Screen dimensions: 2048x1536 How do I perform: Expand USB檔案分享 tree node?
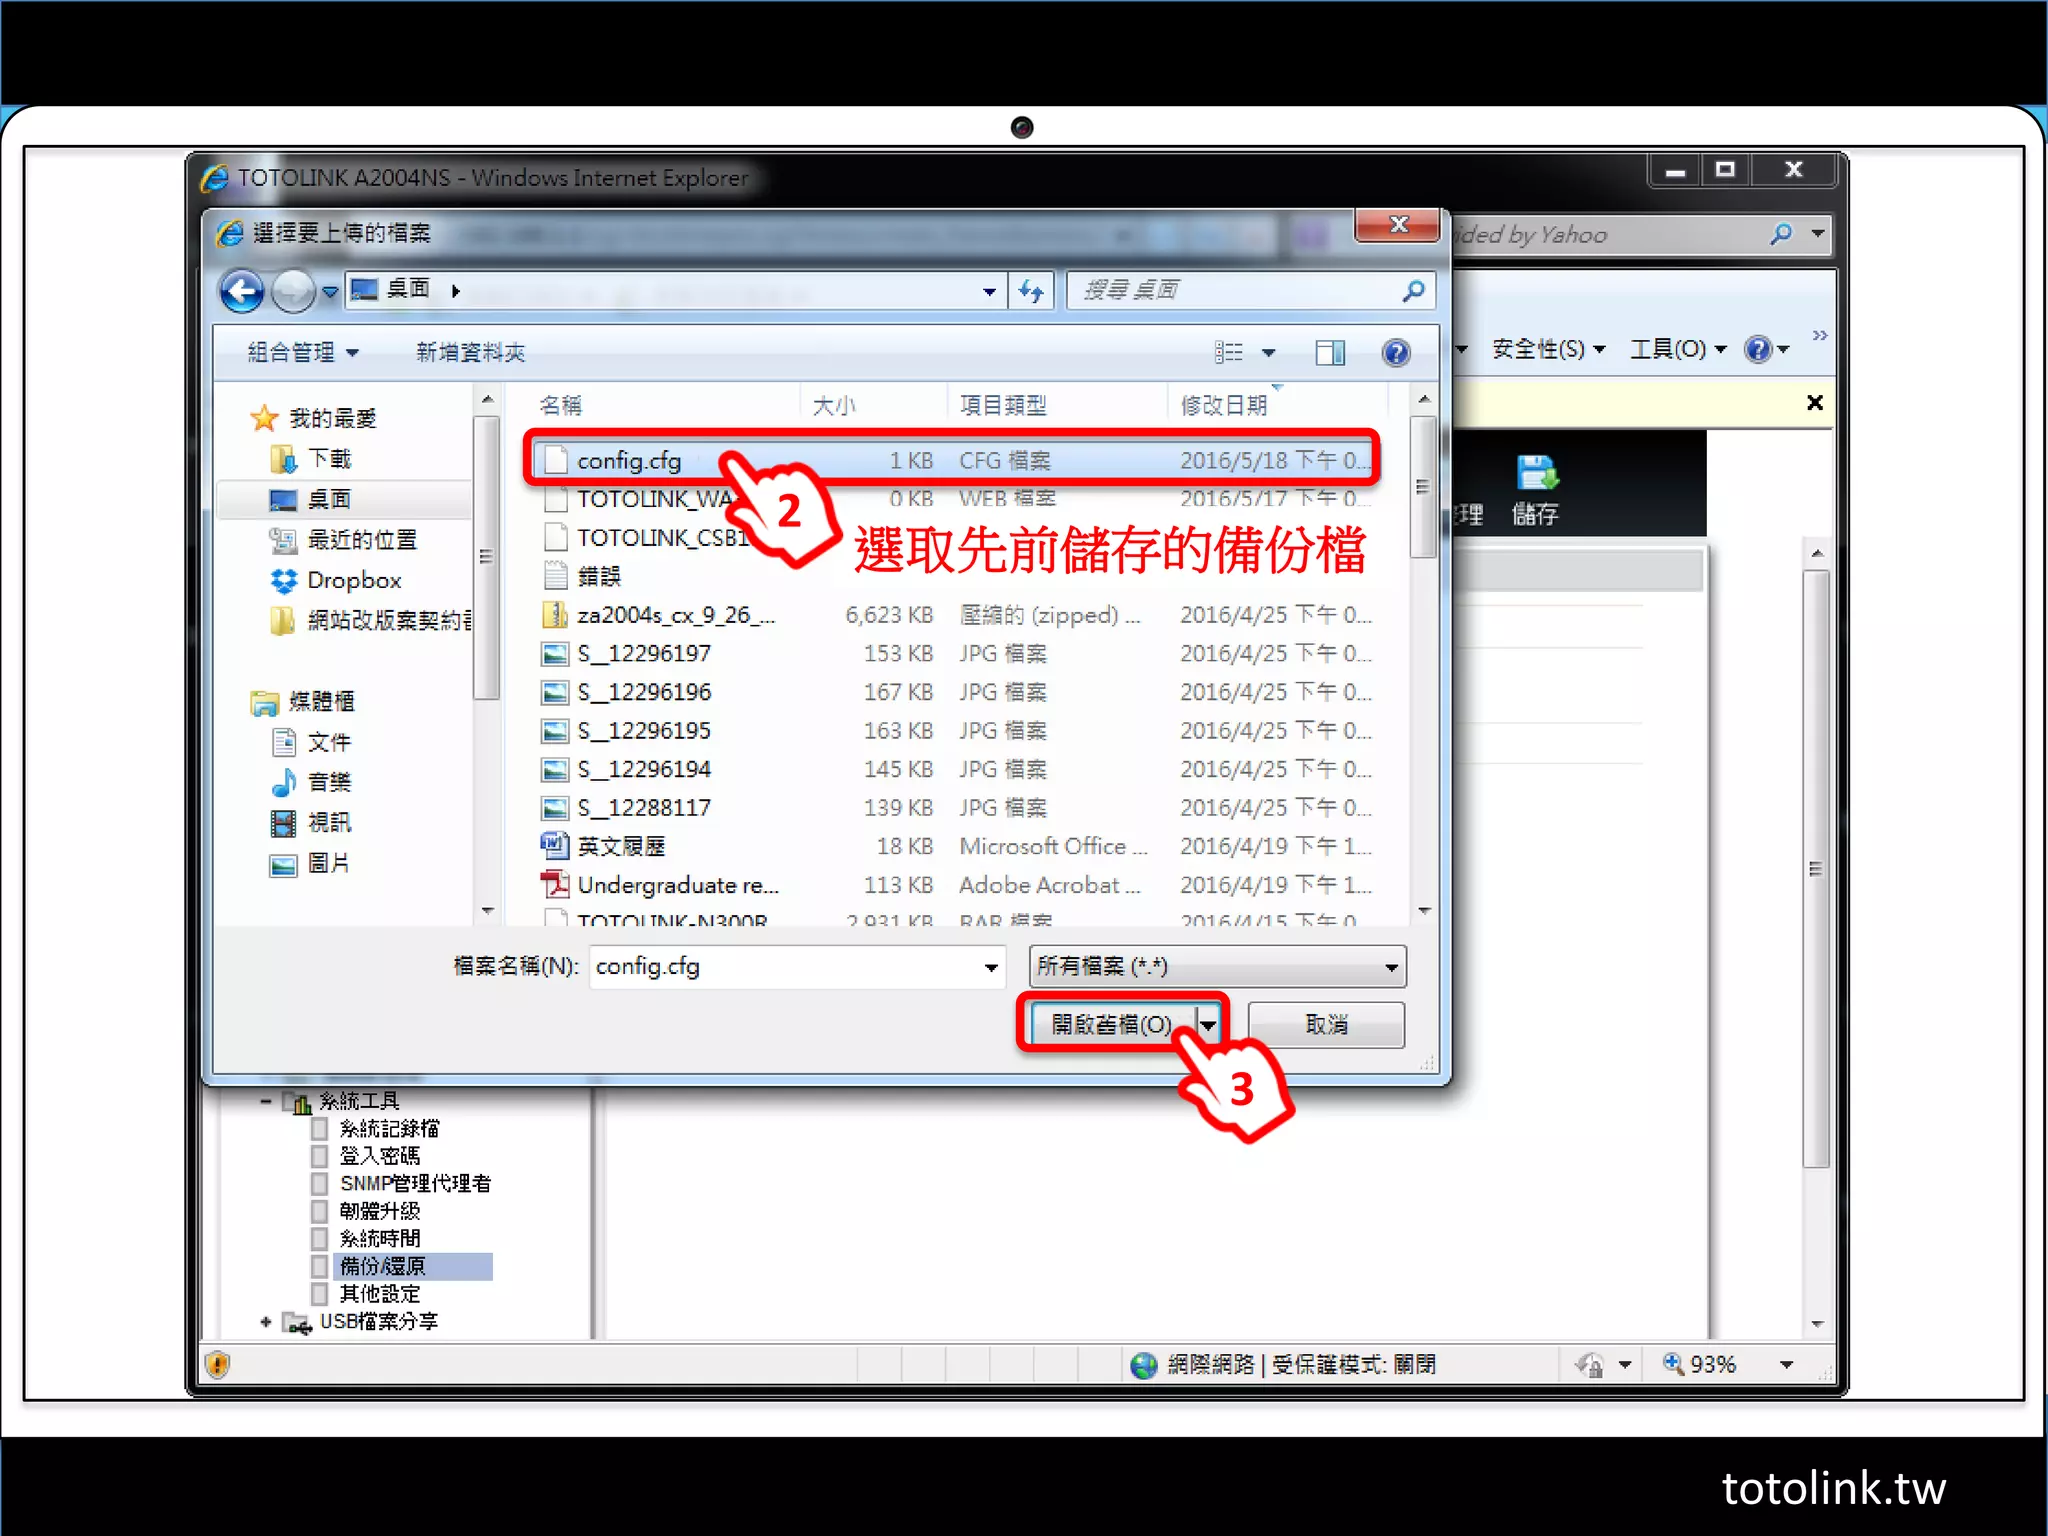point(265,1322)
